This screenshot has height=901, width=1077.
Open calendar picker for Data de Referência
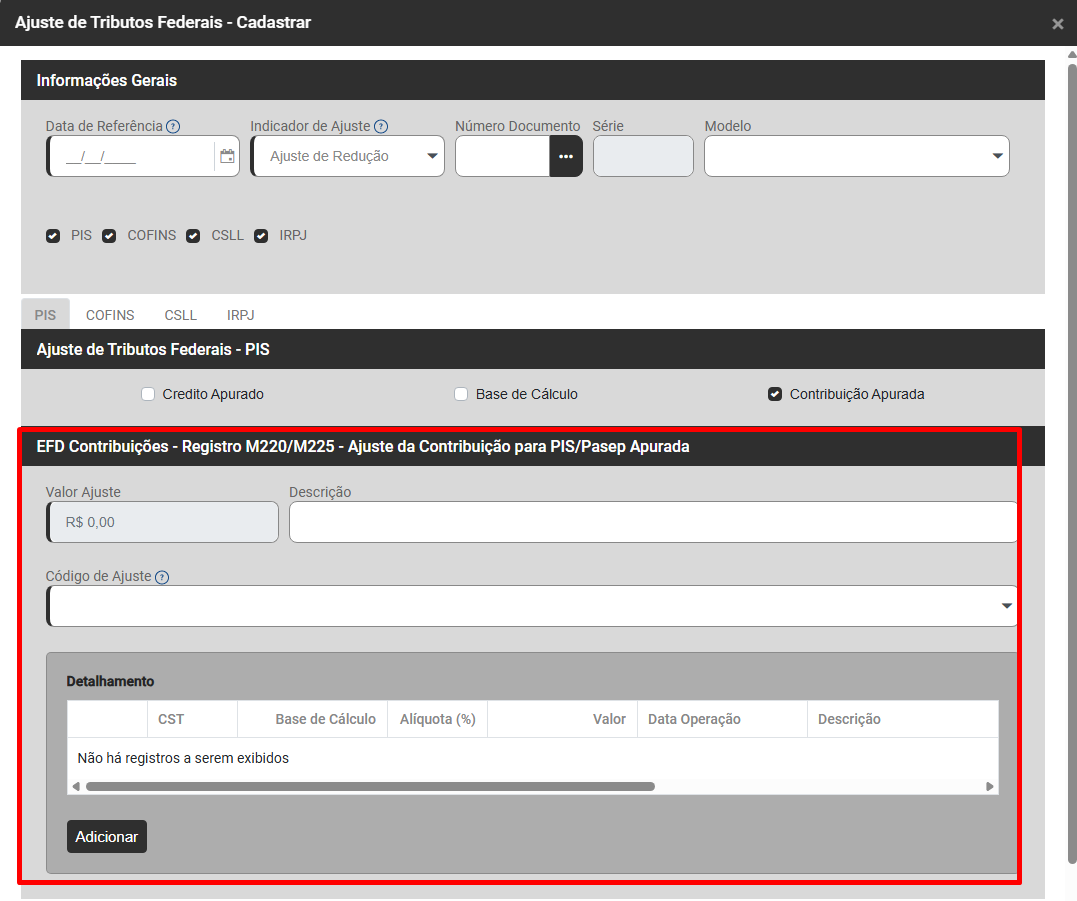[227, 156]
